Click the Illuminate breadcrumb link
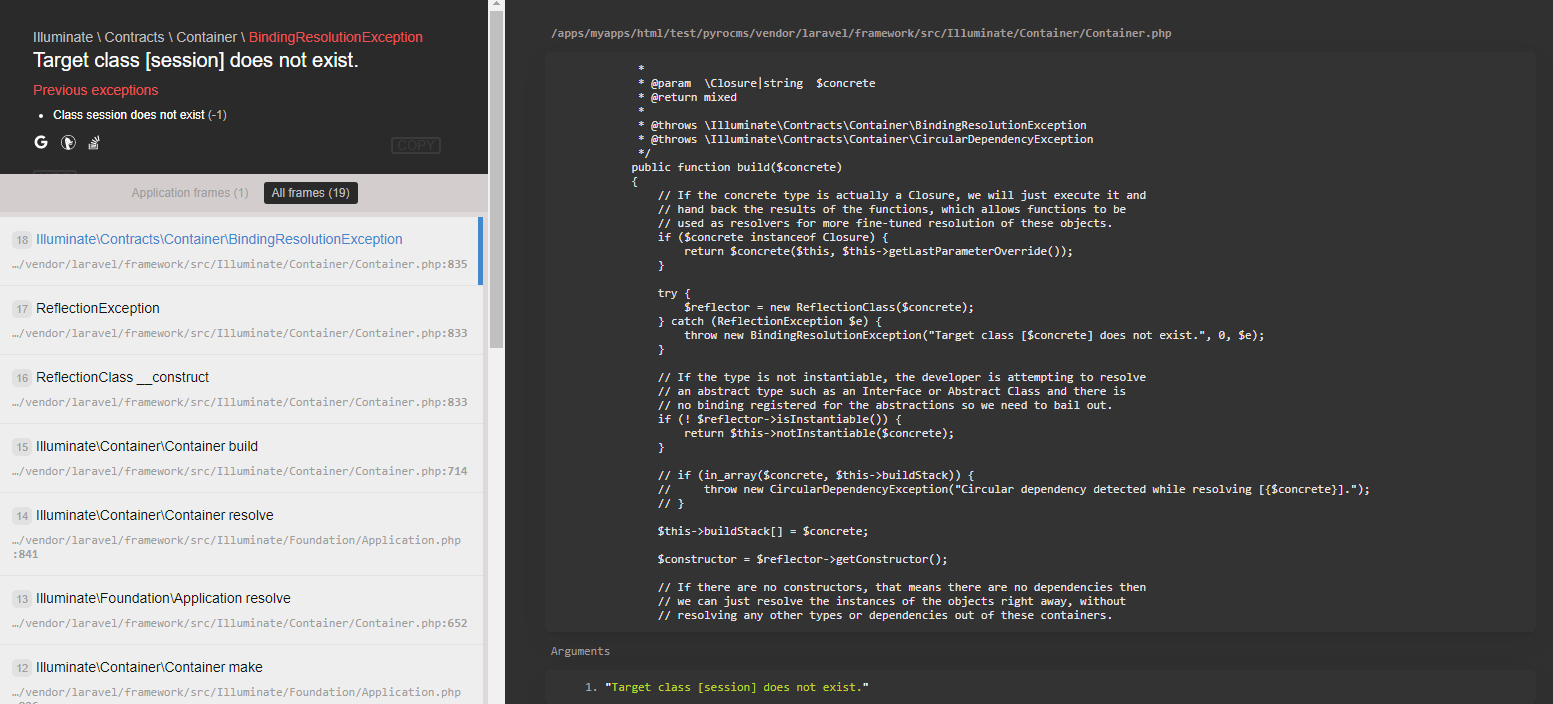 63,36
